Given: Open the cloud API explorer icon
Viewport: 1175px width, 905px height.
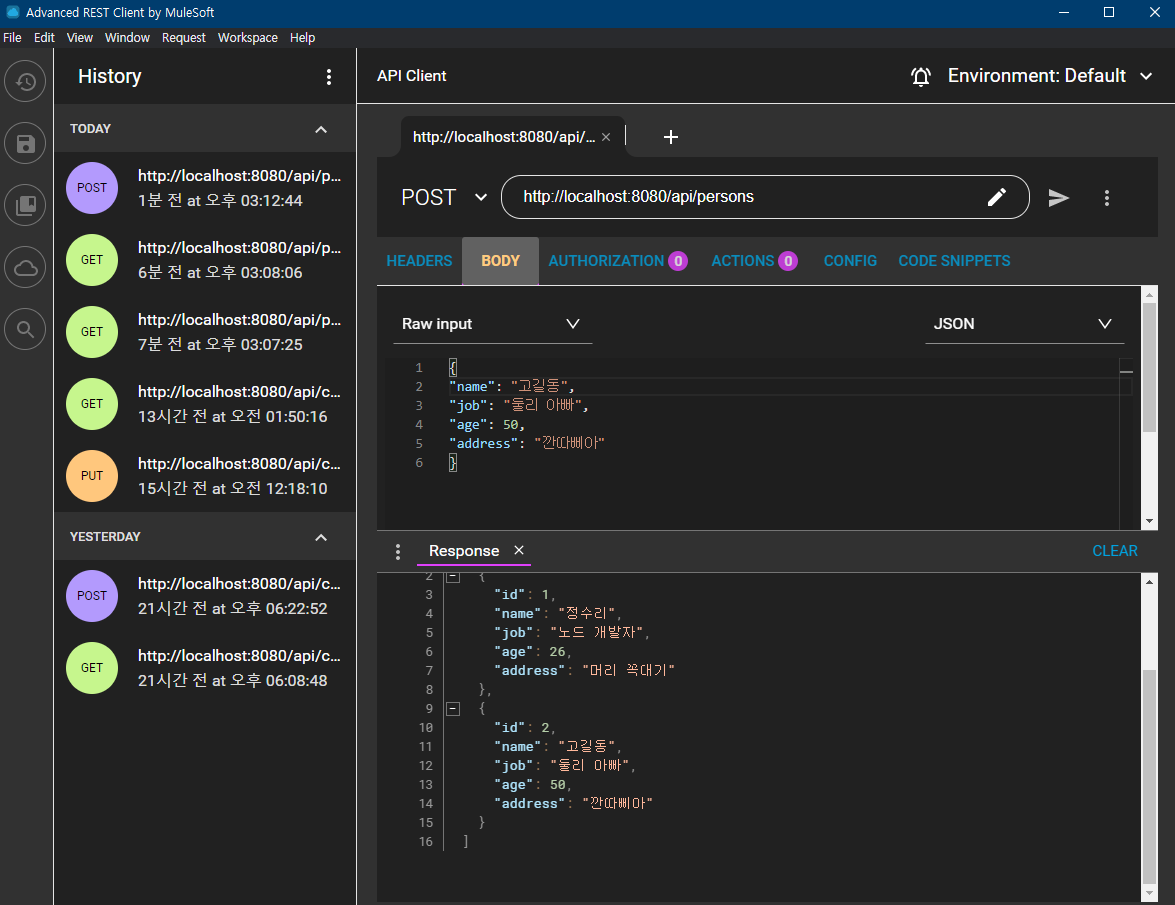Looking at the screenshot, I should click(x=25, y=267).
